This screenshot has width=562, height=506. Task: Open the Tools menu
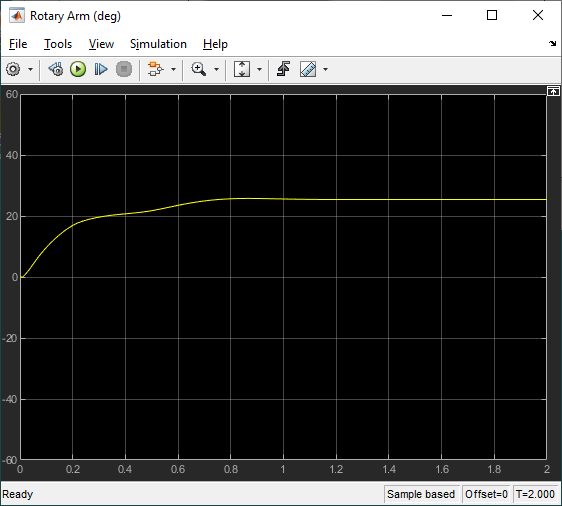click(x=58, y=44)
